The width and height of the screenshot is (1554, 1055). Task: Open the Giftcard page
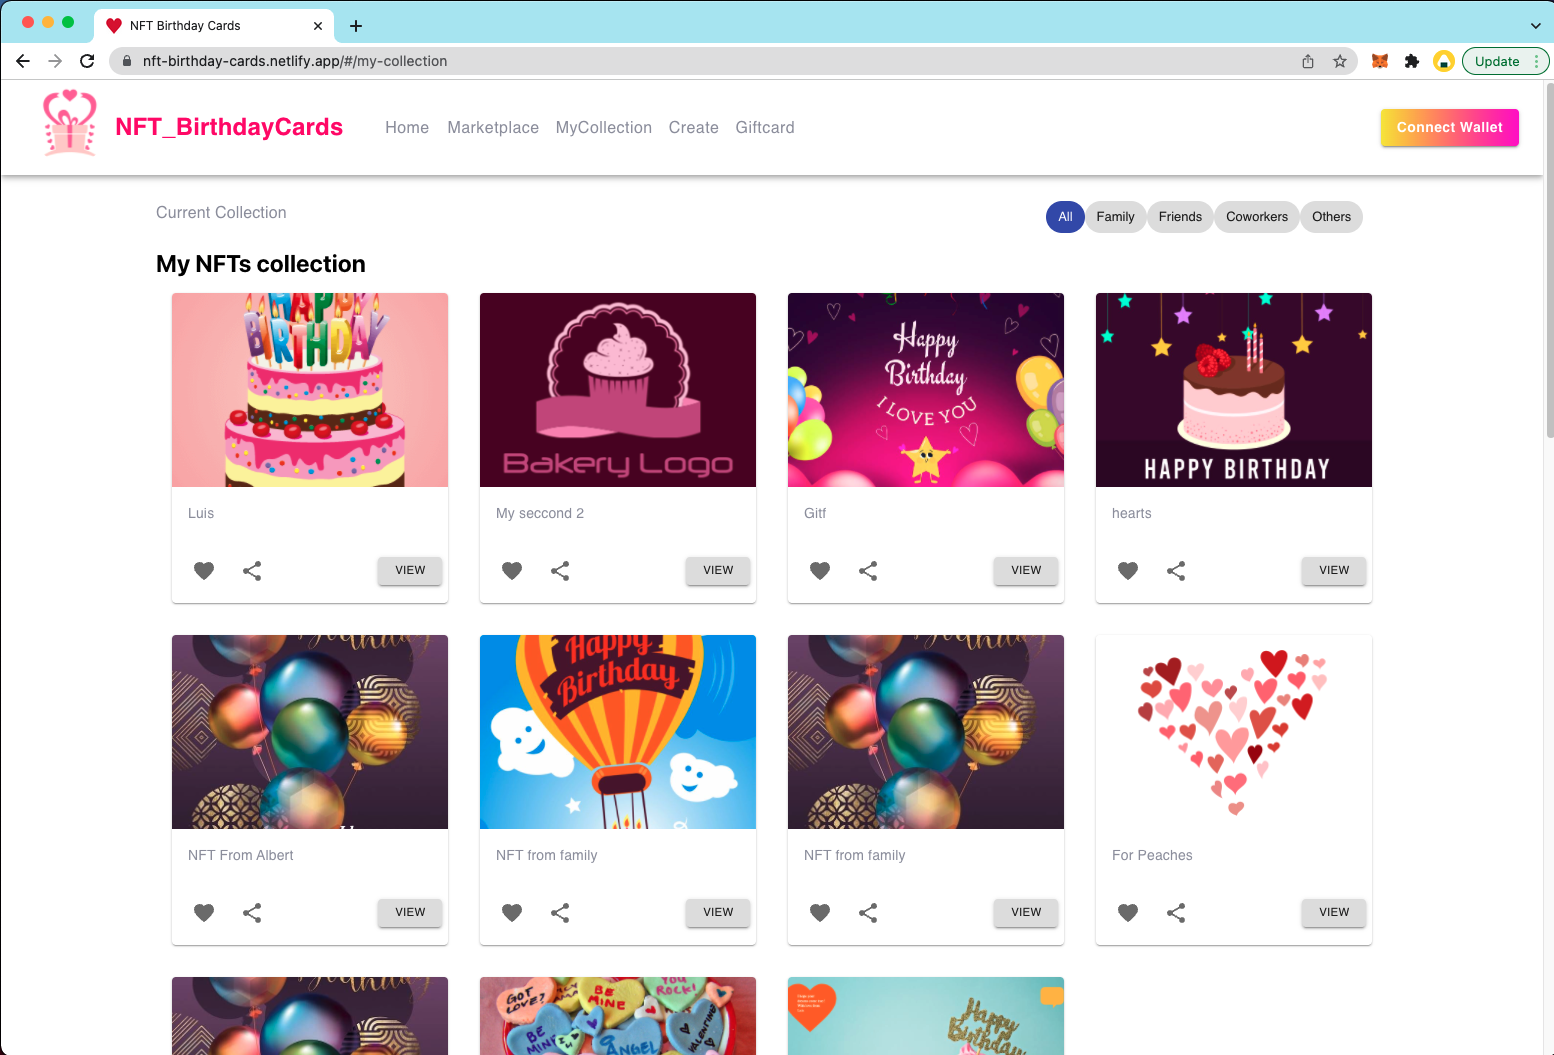[765, 128]
